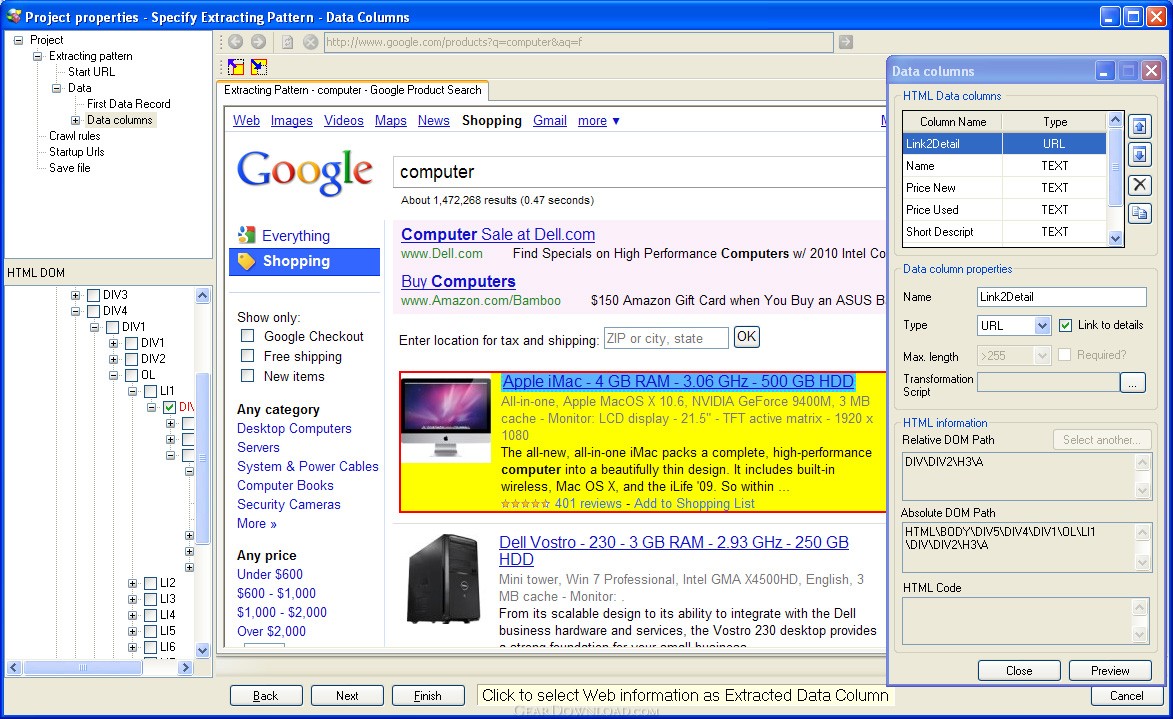1173x719 pixels.
Task: Click the app icon in the title bar
Action: [x=13, y=16]
